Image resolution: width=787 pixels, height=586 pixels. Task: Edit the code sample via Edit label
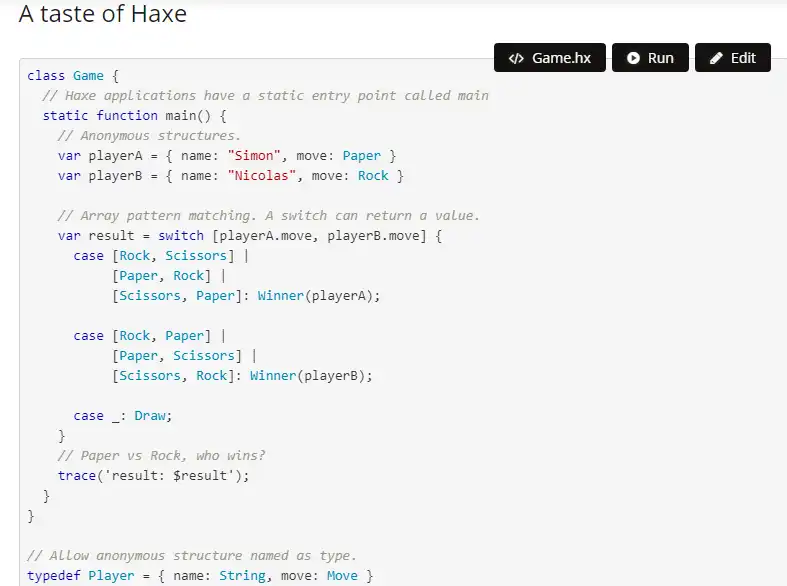743,58
